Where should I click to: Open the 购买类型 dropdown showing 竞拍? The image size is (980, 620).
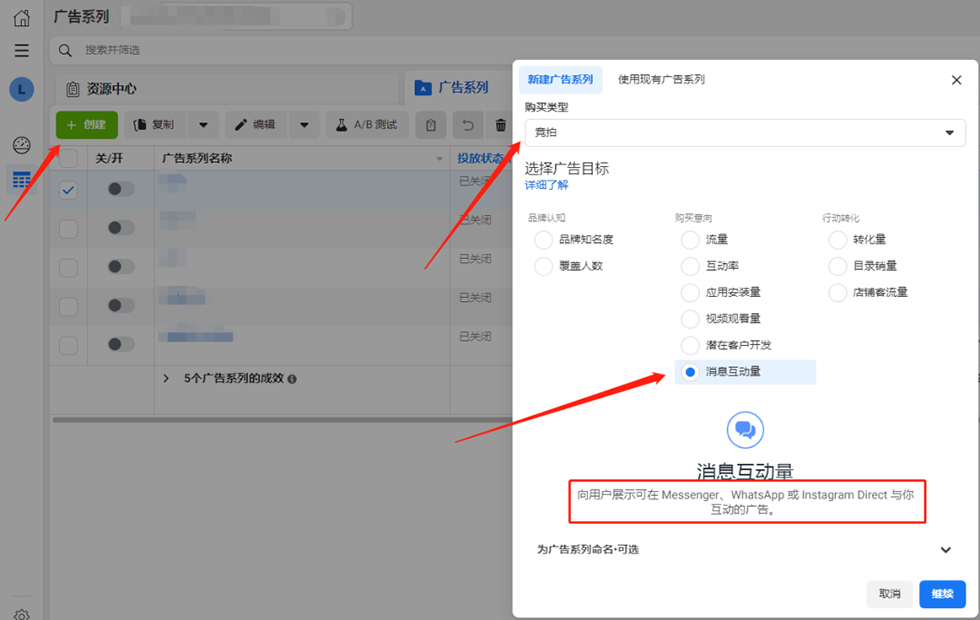(x=744, y=133)
